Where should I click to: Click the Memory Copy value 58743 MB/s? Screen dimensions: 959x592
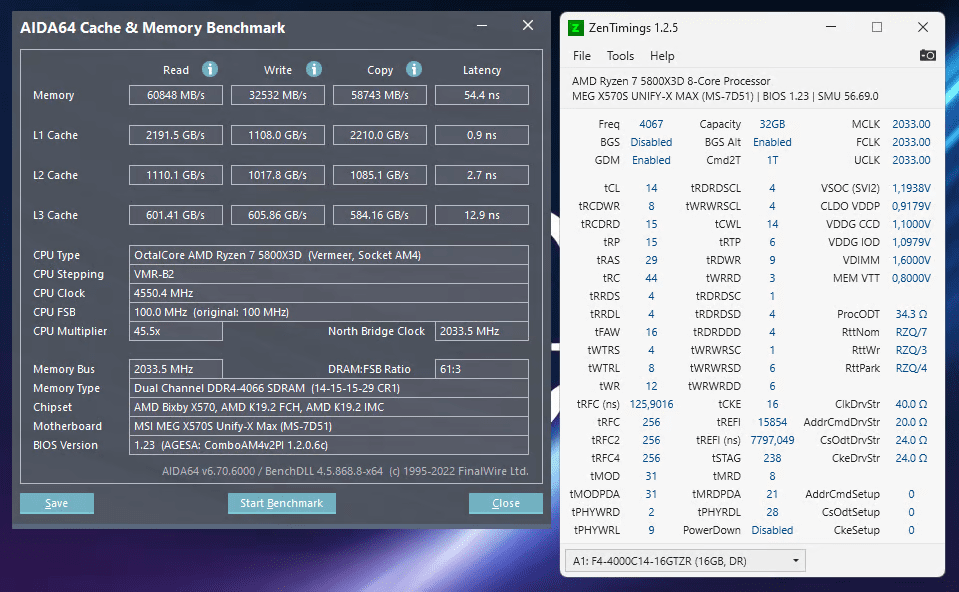[380, 95]
